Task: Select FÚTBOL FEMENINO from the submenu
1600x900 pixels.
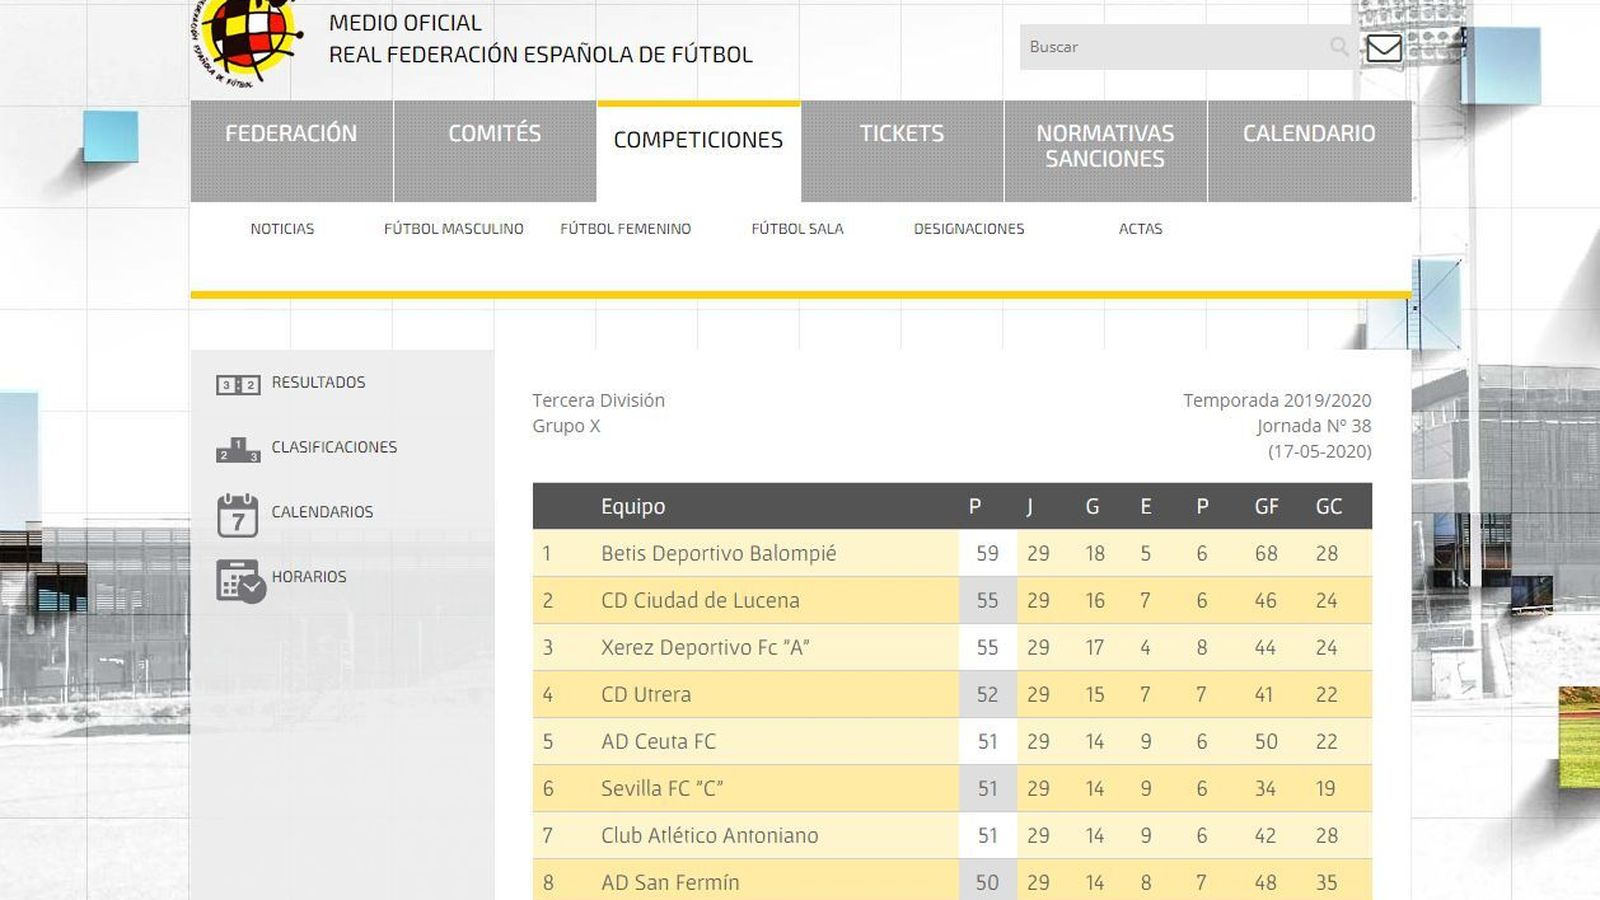Action: point(626,228)
